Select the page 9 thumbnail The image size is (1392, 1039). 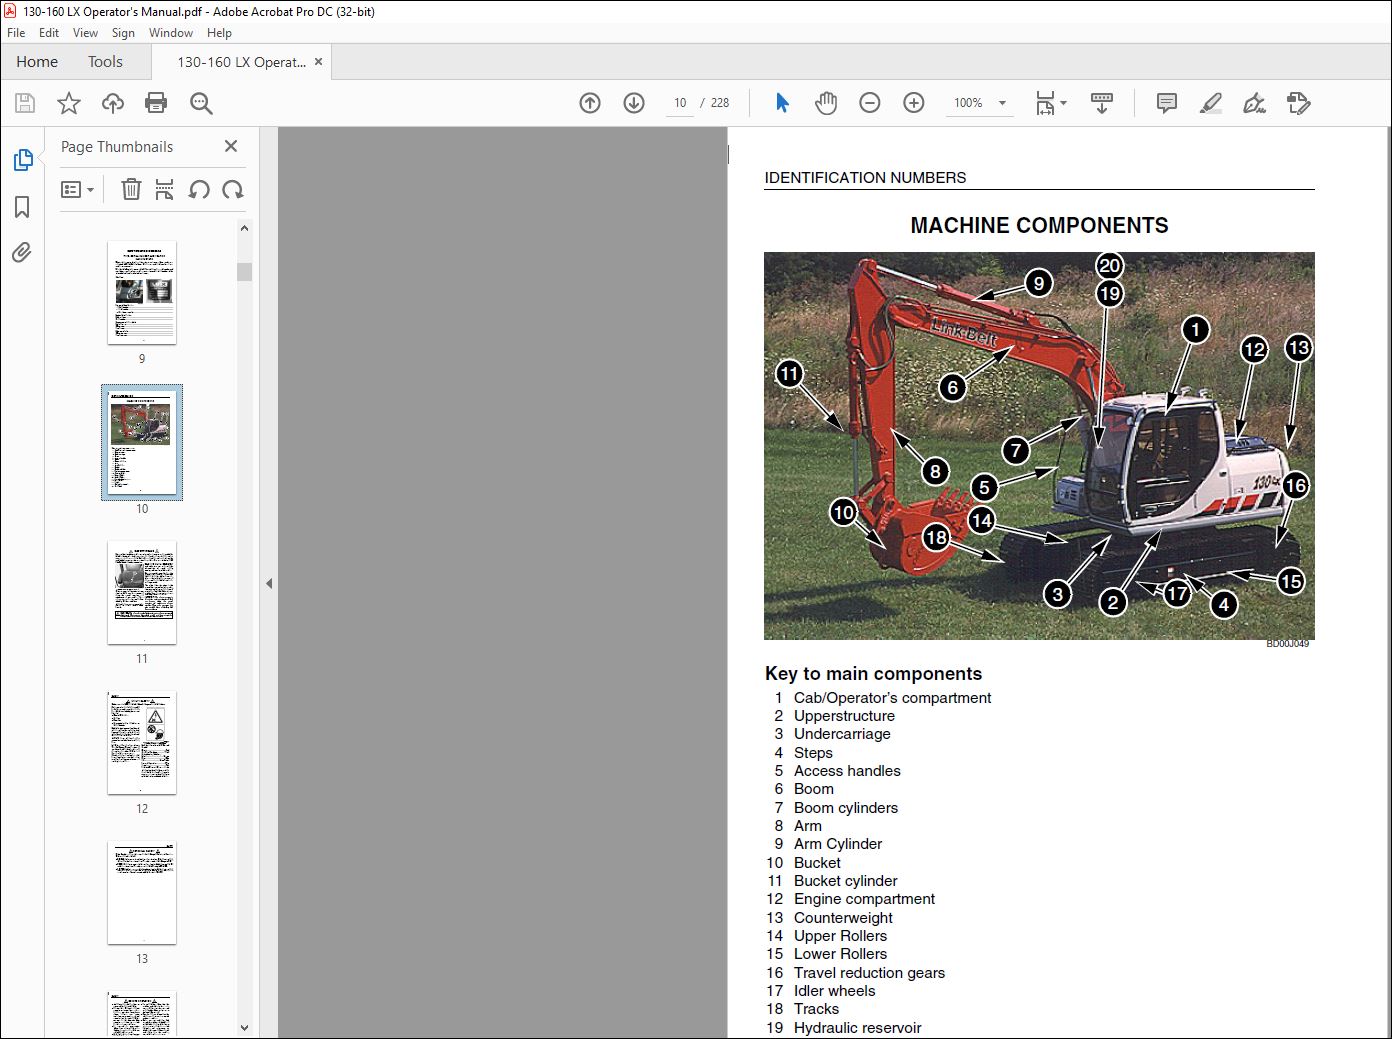click(142, 293)
